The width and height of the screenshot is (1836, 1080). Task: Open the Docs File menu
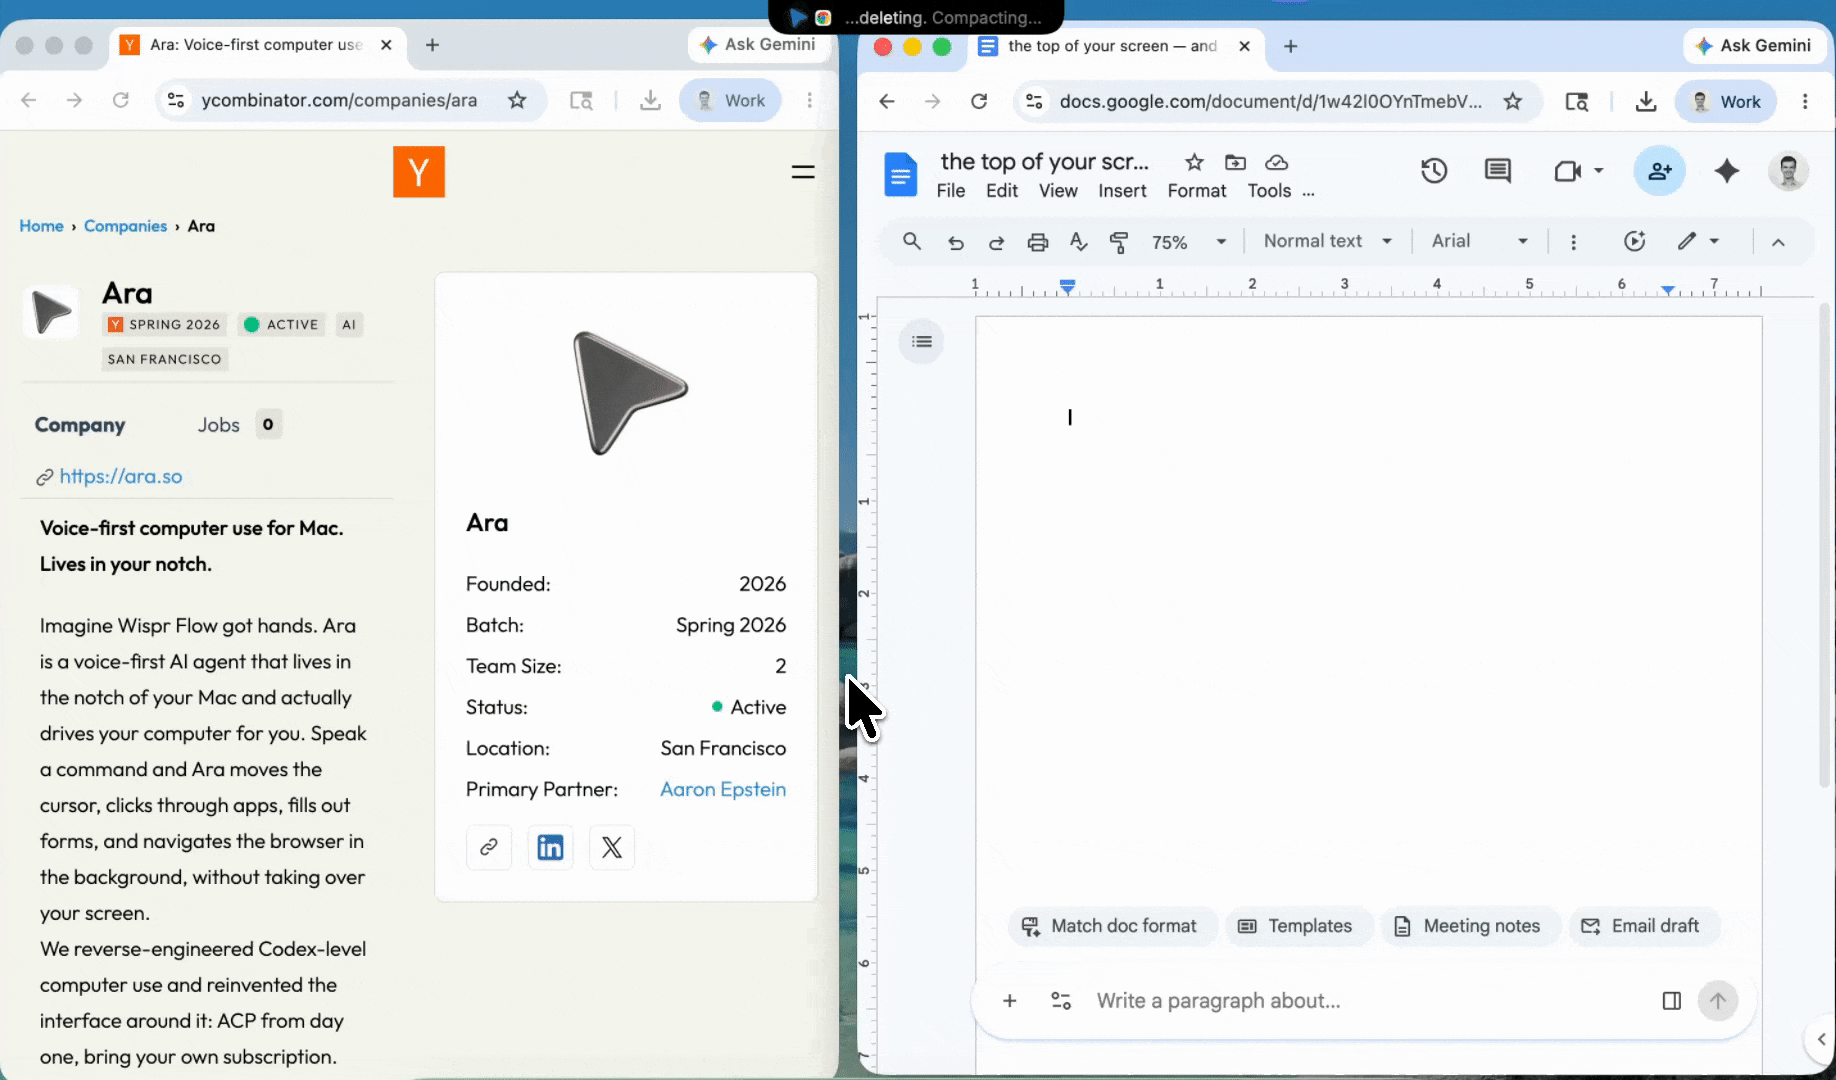[x=950, y=191]
